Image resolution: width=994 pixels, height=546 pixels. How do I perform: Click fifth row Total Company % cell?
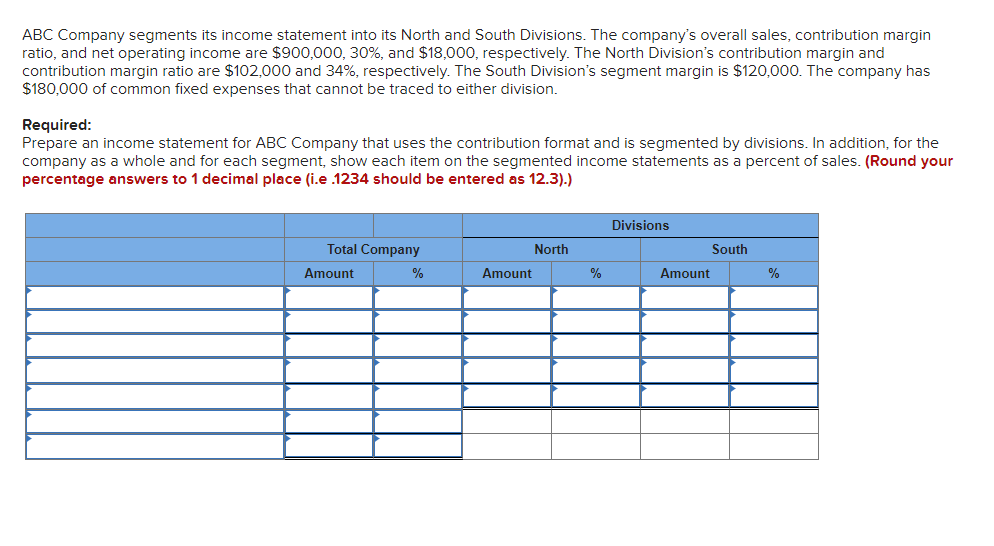point(418,396)
